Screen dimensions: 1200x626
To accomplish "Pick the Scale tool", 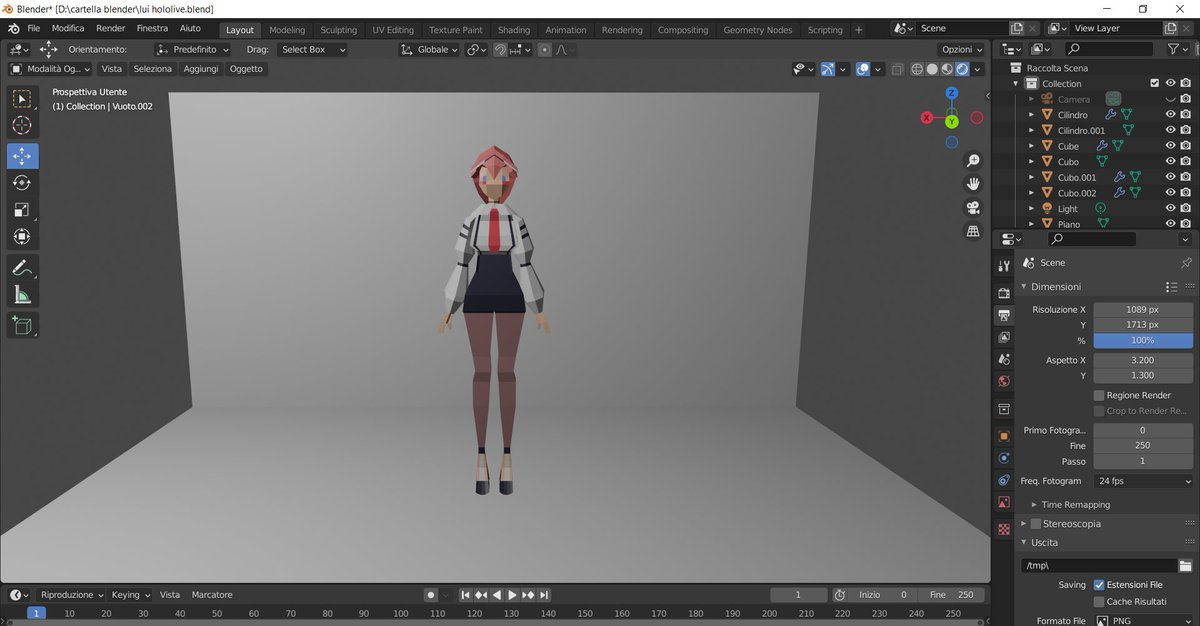I will 22,210.
